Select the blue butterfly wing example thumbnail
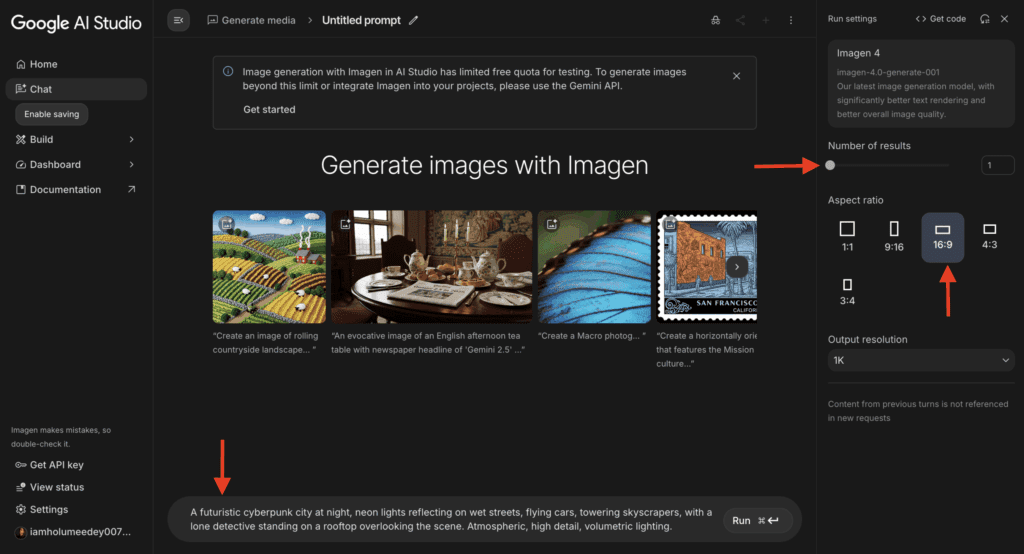This screenshot has height=554, width=1024. tap(594, 267)
